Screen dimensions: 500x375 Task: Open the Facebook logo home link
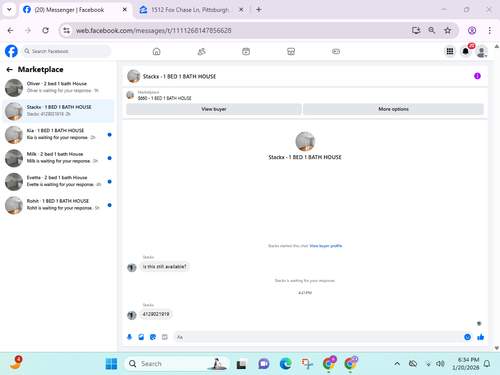(x=11, y=51)
